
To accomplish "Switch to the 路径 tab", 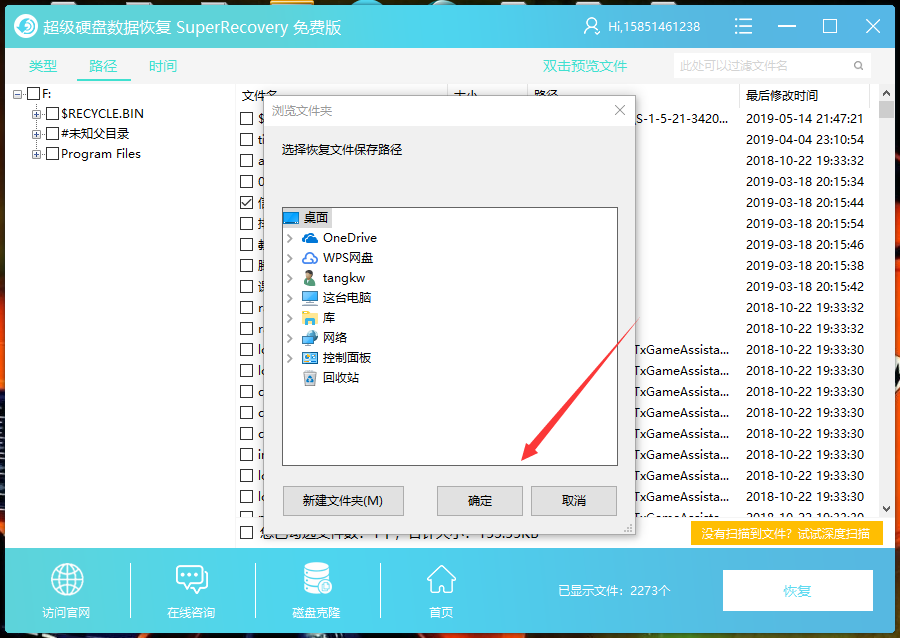I will [103, 66].
